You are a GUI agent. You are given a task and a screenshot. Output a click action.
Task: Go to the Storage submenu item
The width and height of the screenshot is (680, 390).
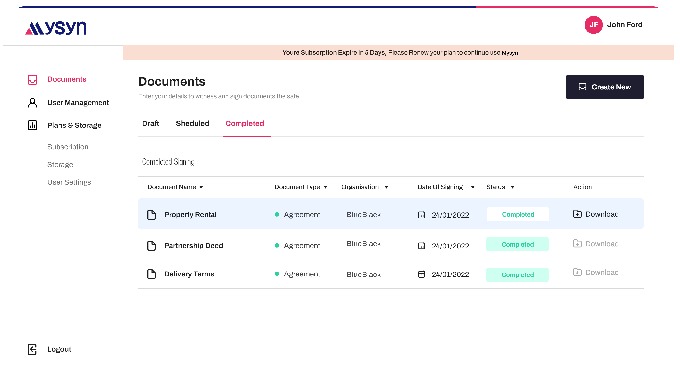[x=60, y=164]
